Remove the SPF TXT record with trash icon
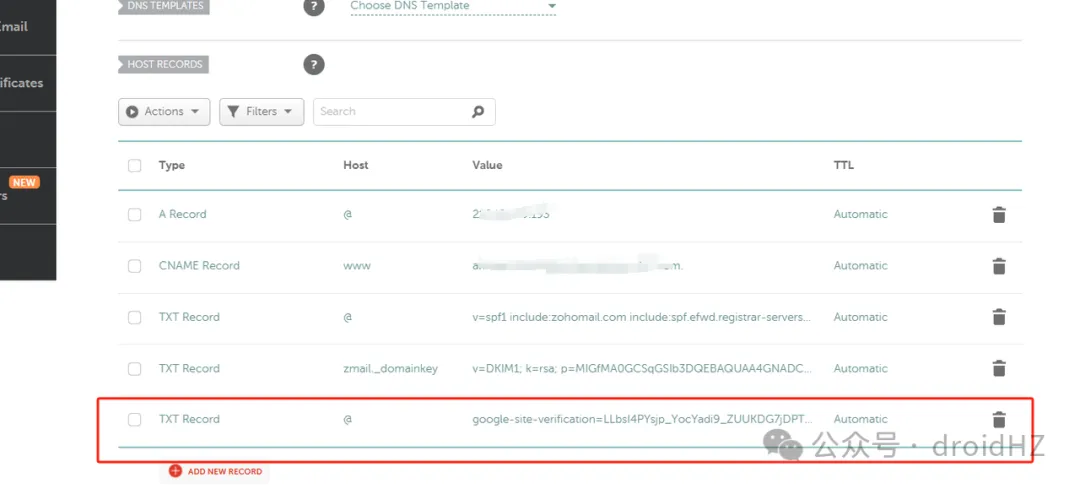This screenshot has height=489, width=1080. (998, 317)
